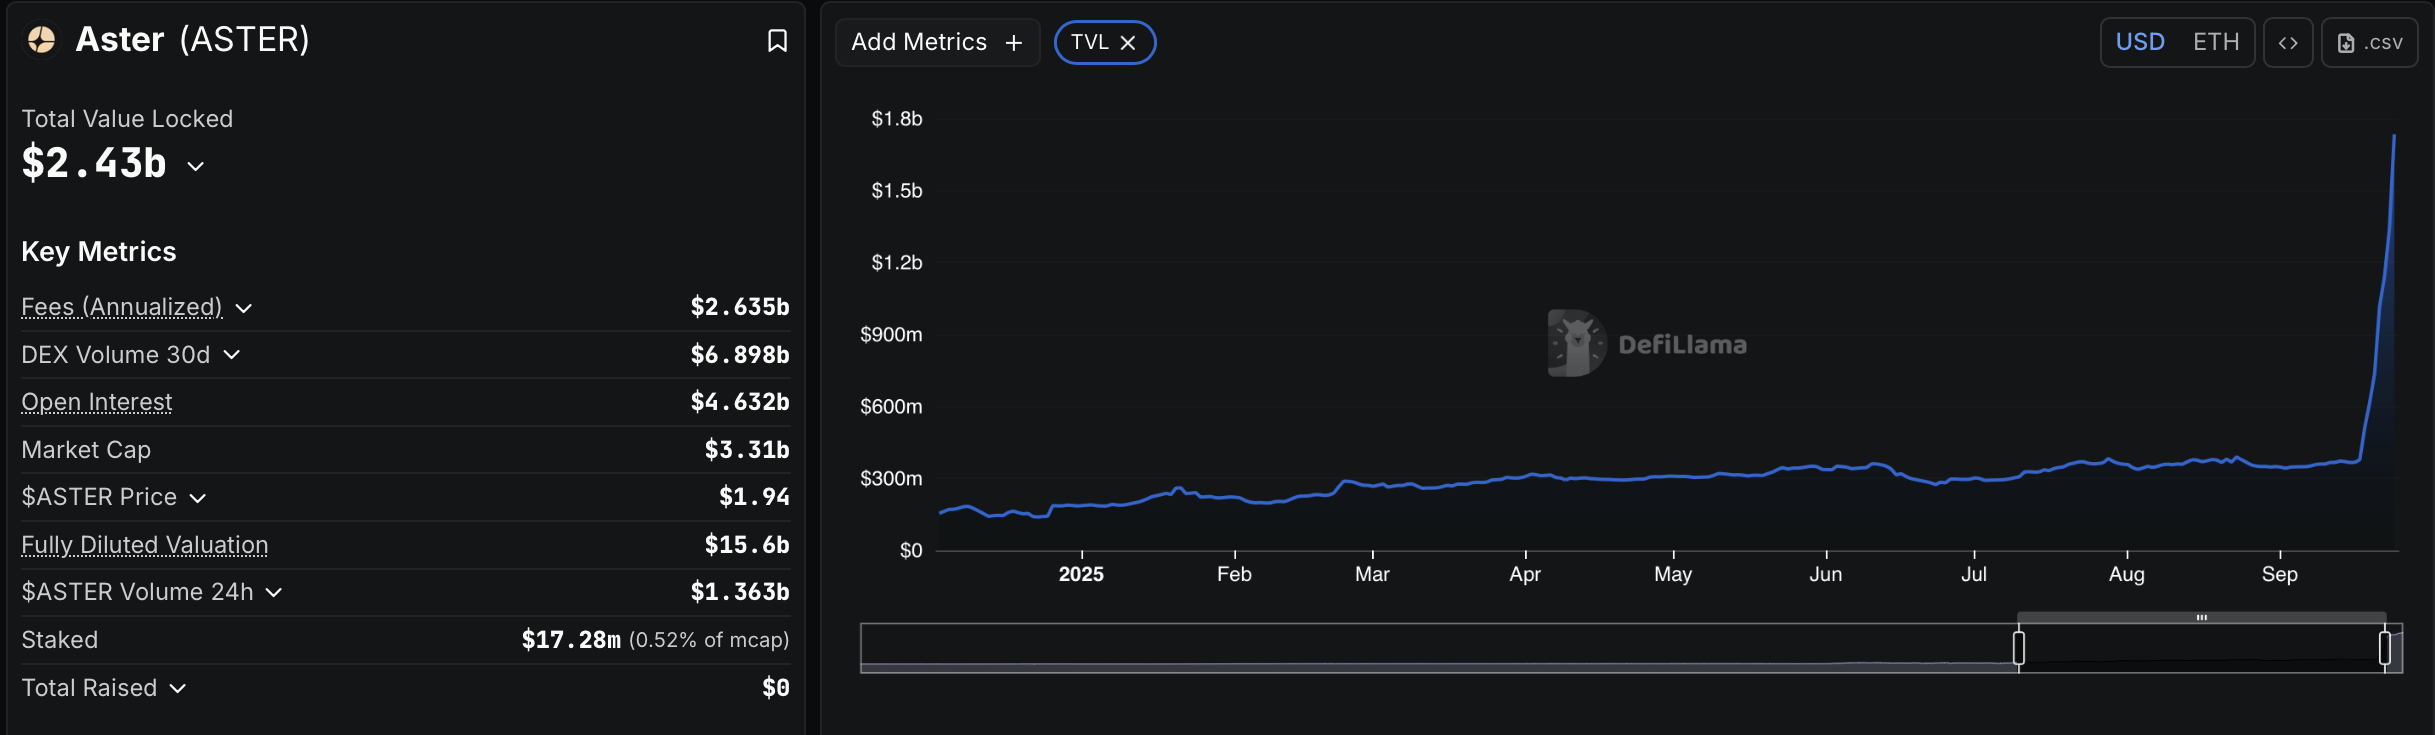The image size is (2435, 735).
Task: Bookmark the Aster protocol
Action: 777,41
